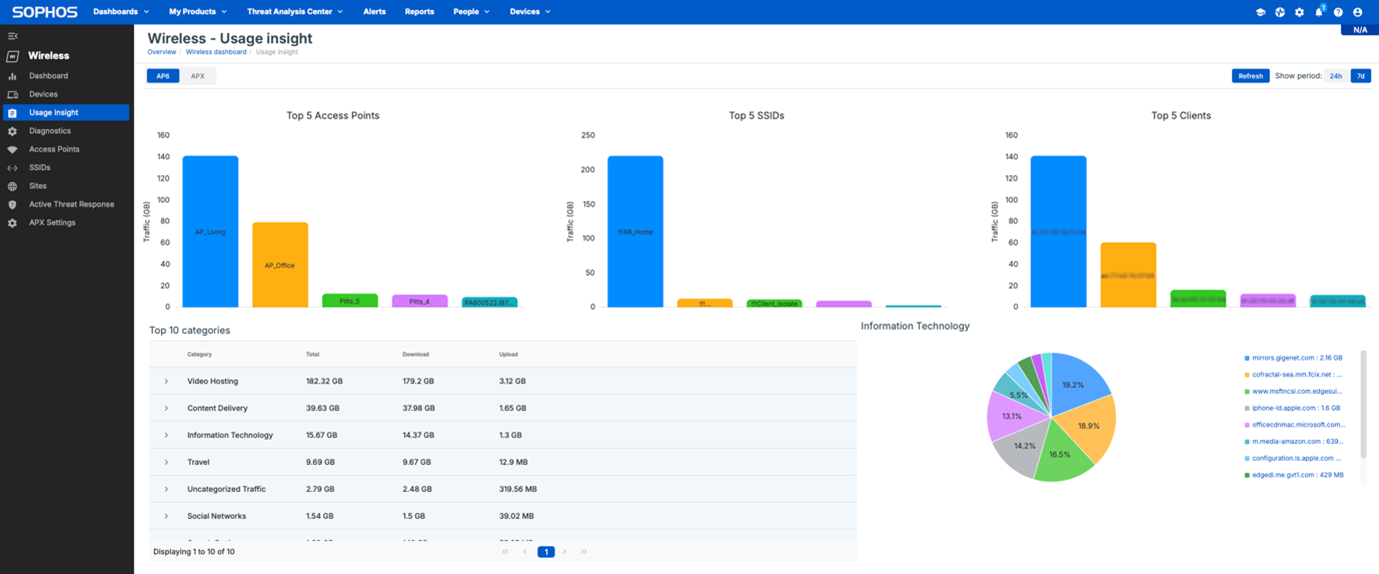Open the Threat Analysis Center menu

[x=294, y=12]
